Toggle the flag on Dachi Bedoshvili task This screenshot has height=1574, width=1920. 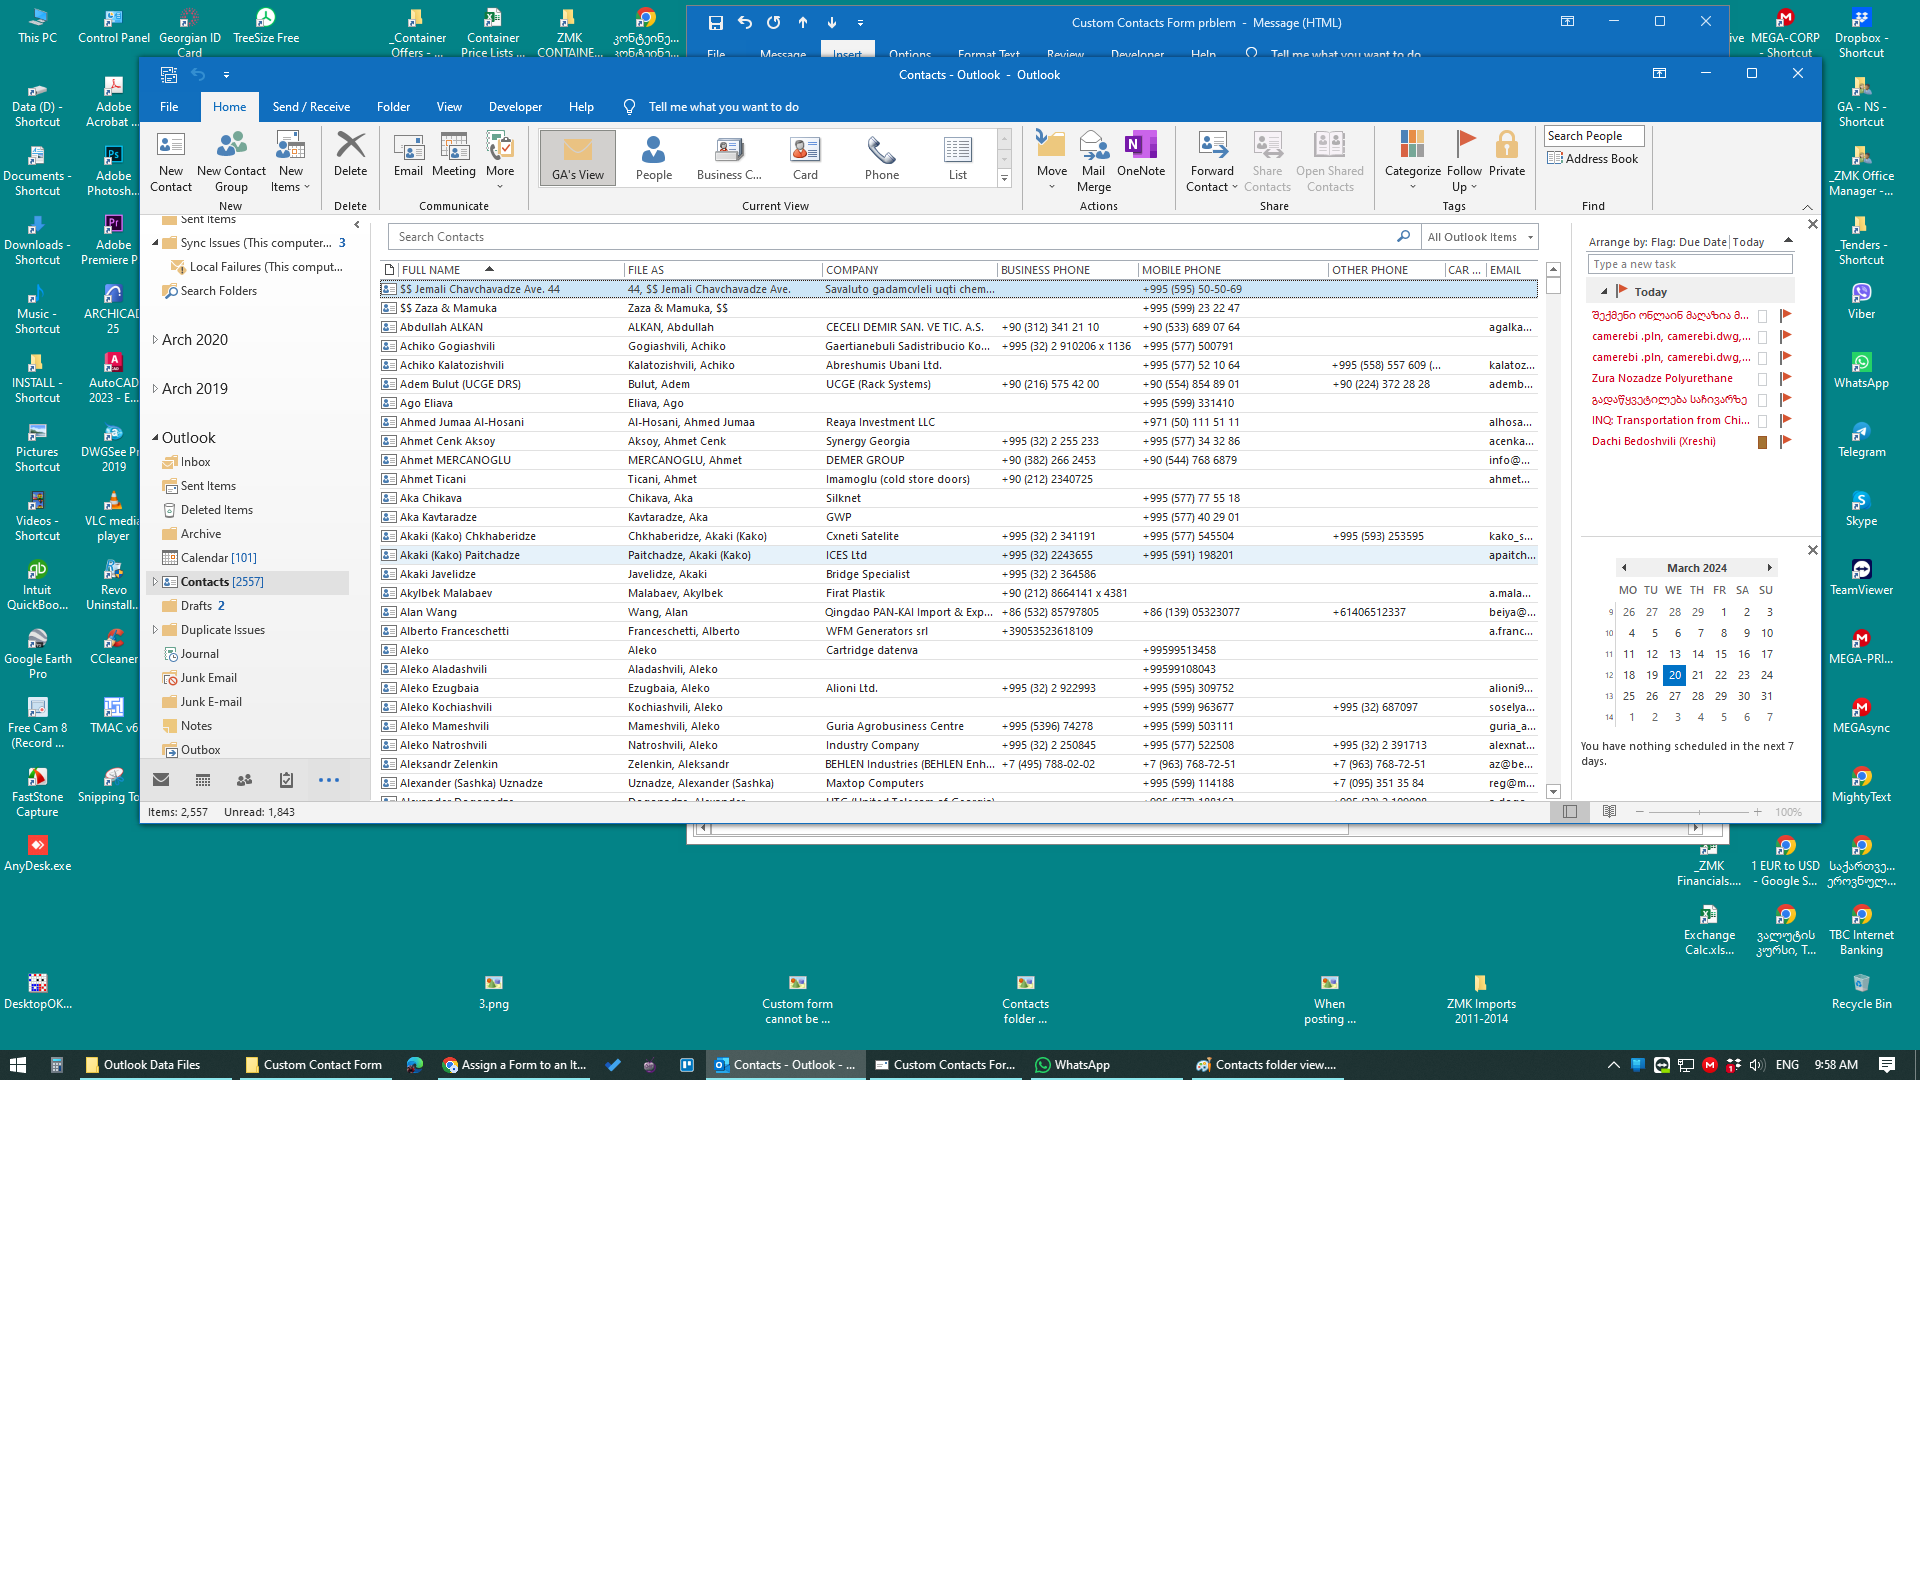(1785, 442)
